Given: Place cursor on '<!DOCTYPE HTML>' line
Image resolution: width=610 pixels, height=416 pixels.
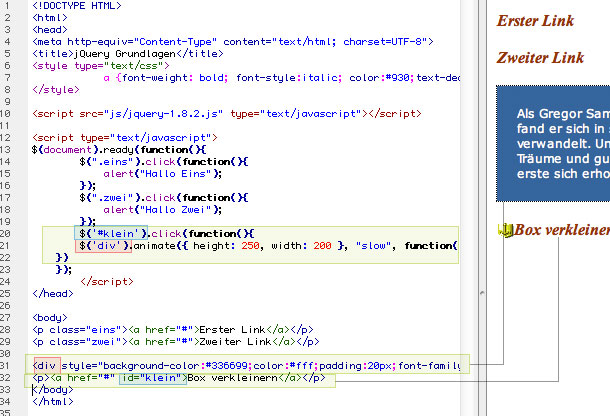Looking at the screenshot, I should (77, 6).
